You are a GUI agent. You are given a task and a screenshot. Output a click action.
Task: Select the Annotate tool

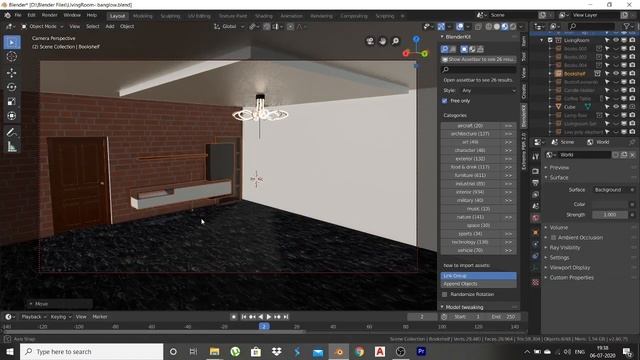(x=12, y=132)
